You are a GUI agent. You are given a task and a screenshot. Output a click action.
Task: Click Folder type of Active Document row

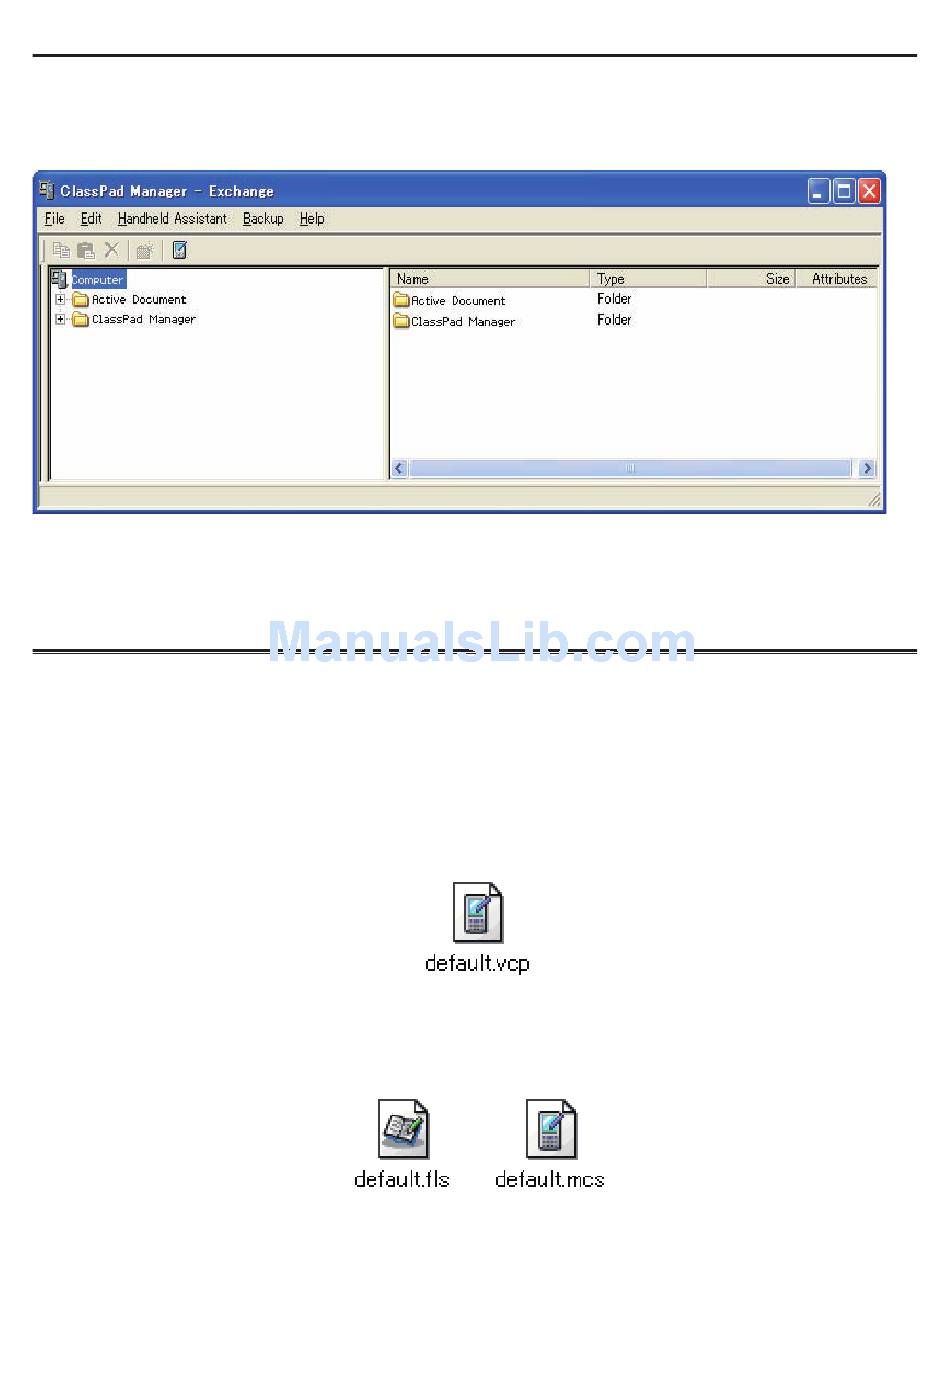(x=614, y=299)
